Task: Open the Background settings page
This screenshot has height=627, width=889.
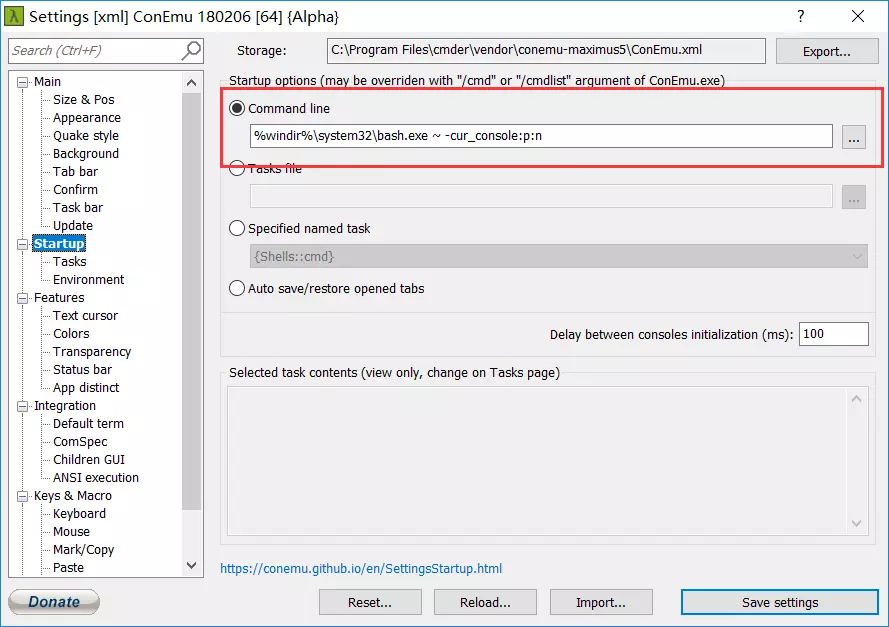Action: pyautogui.click(x=86, y=154)
